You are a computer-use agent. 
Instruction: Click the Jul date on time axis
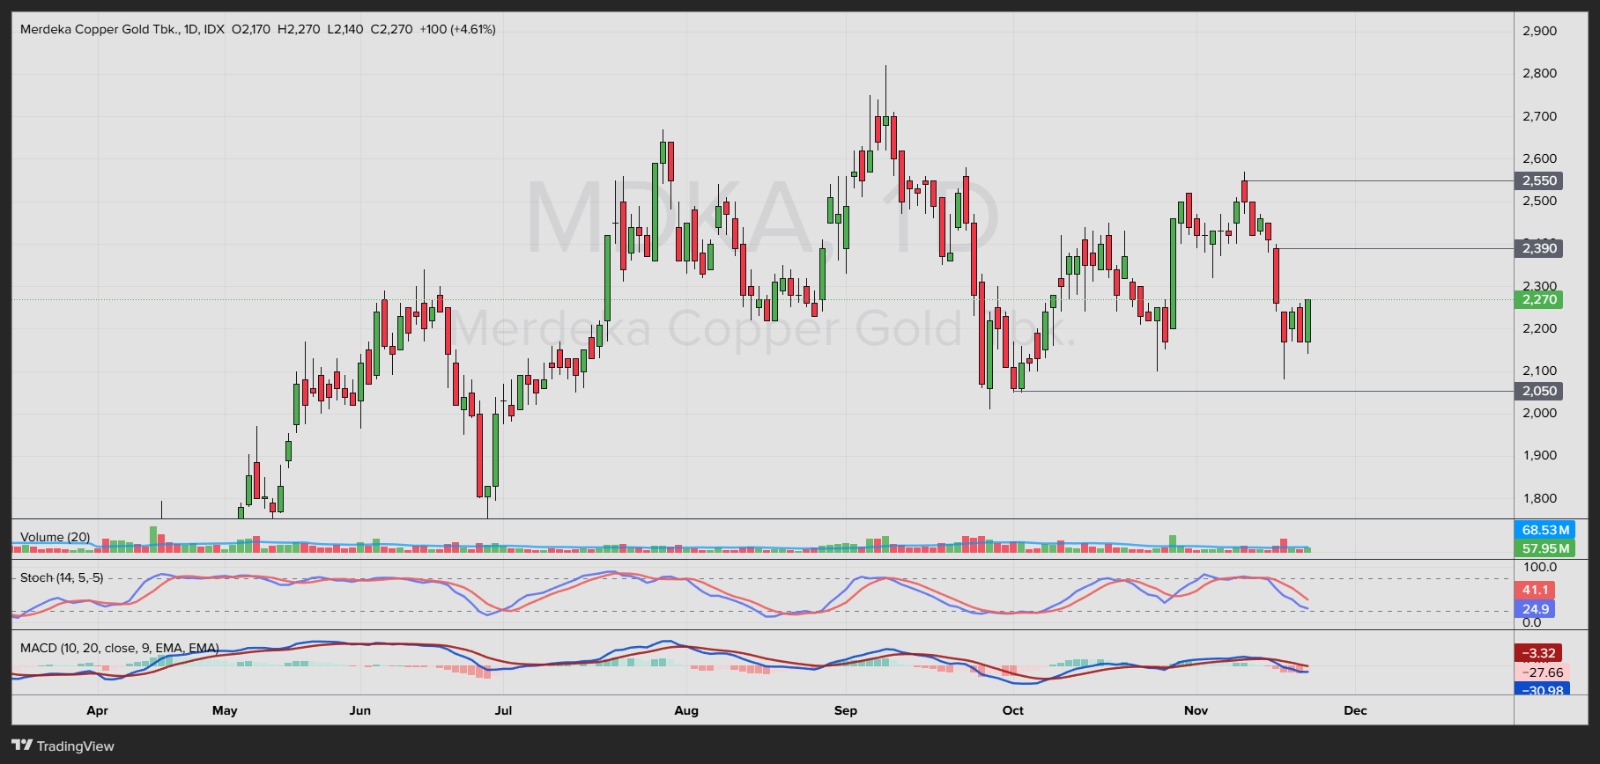pyautogui.click(x=503, y=711)
